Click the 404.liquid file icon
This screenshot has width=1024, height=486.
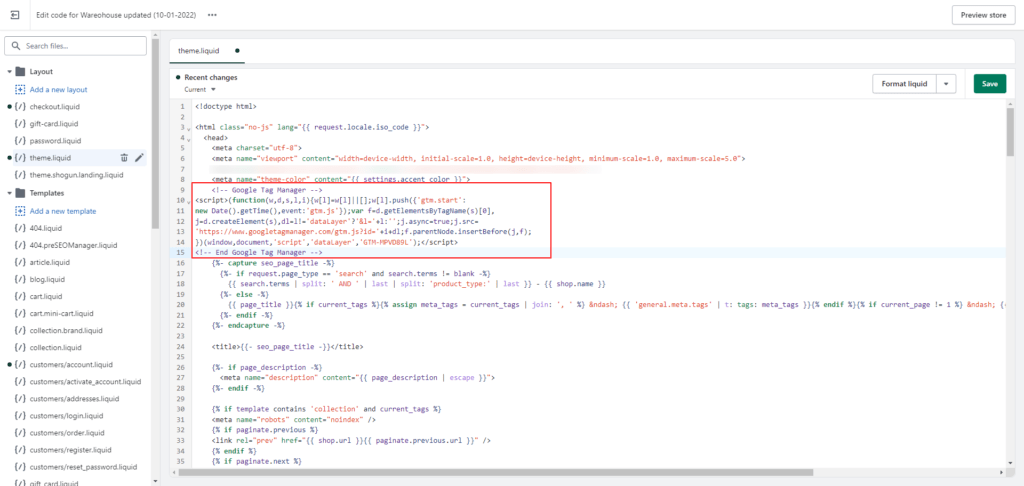click(20, 228)
